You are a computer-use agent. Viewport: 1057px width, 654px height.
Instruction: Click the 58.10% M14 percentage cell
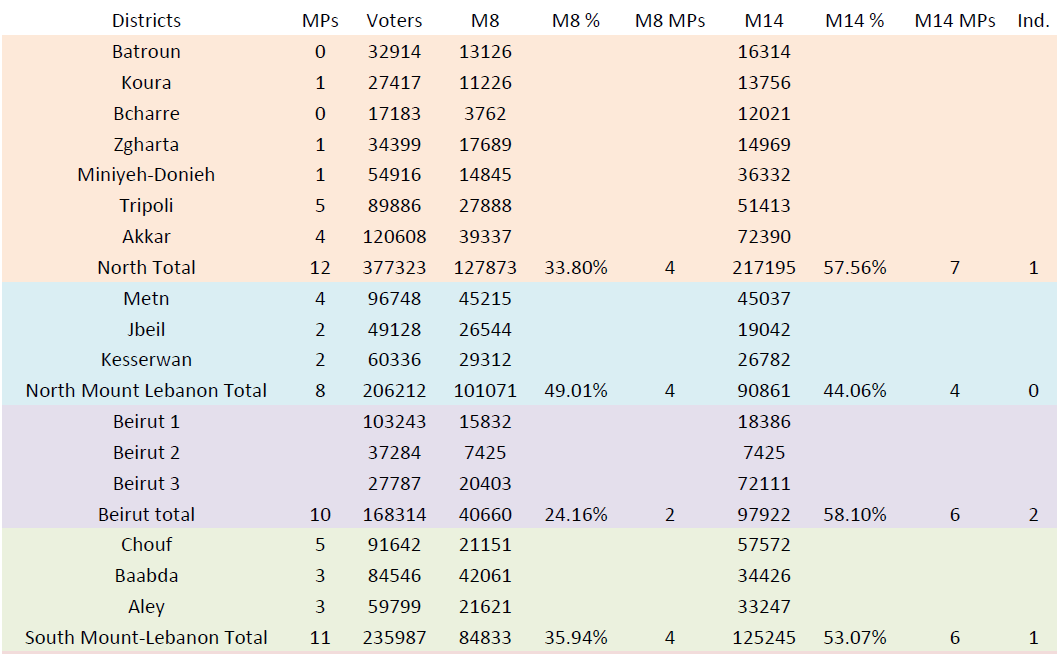[x=855, y=515]
